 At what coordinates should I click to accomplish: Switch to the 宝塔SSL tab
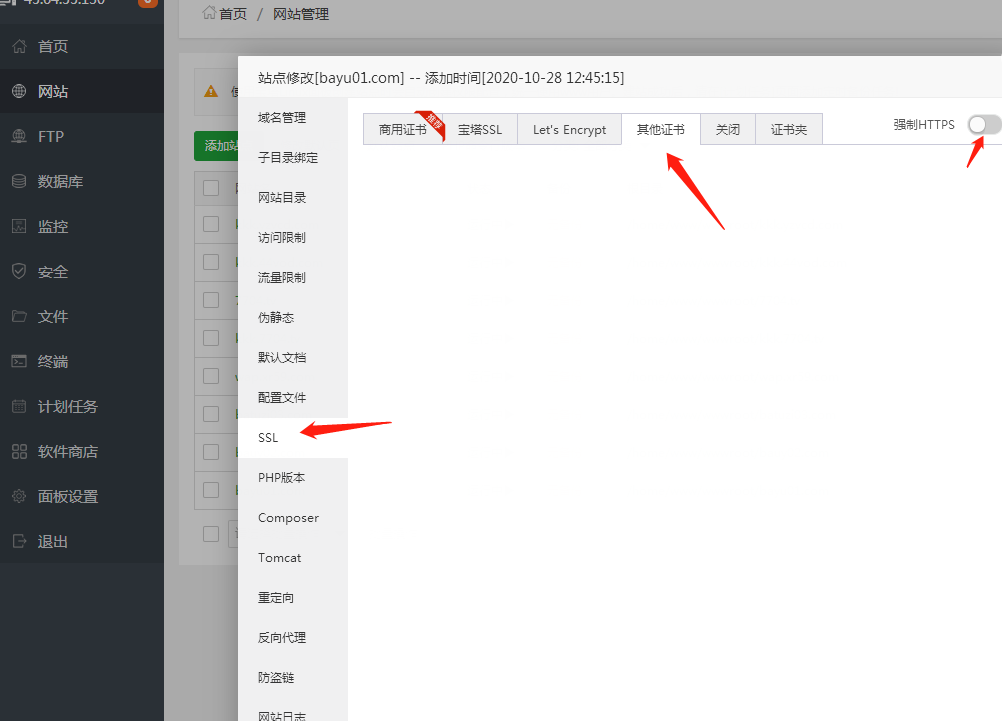pos(480,129)
